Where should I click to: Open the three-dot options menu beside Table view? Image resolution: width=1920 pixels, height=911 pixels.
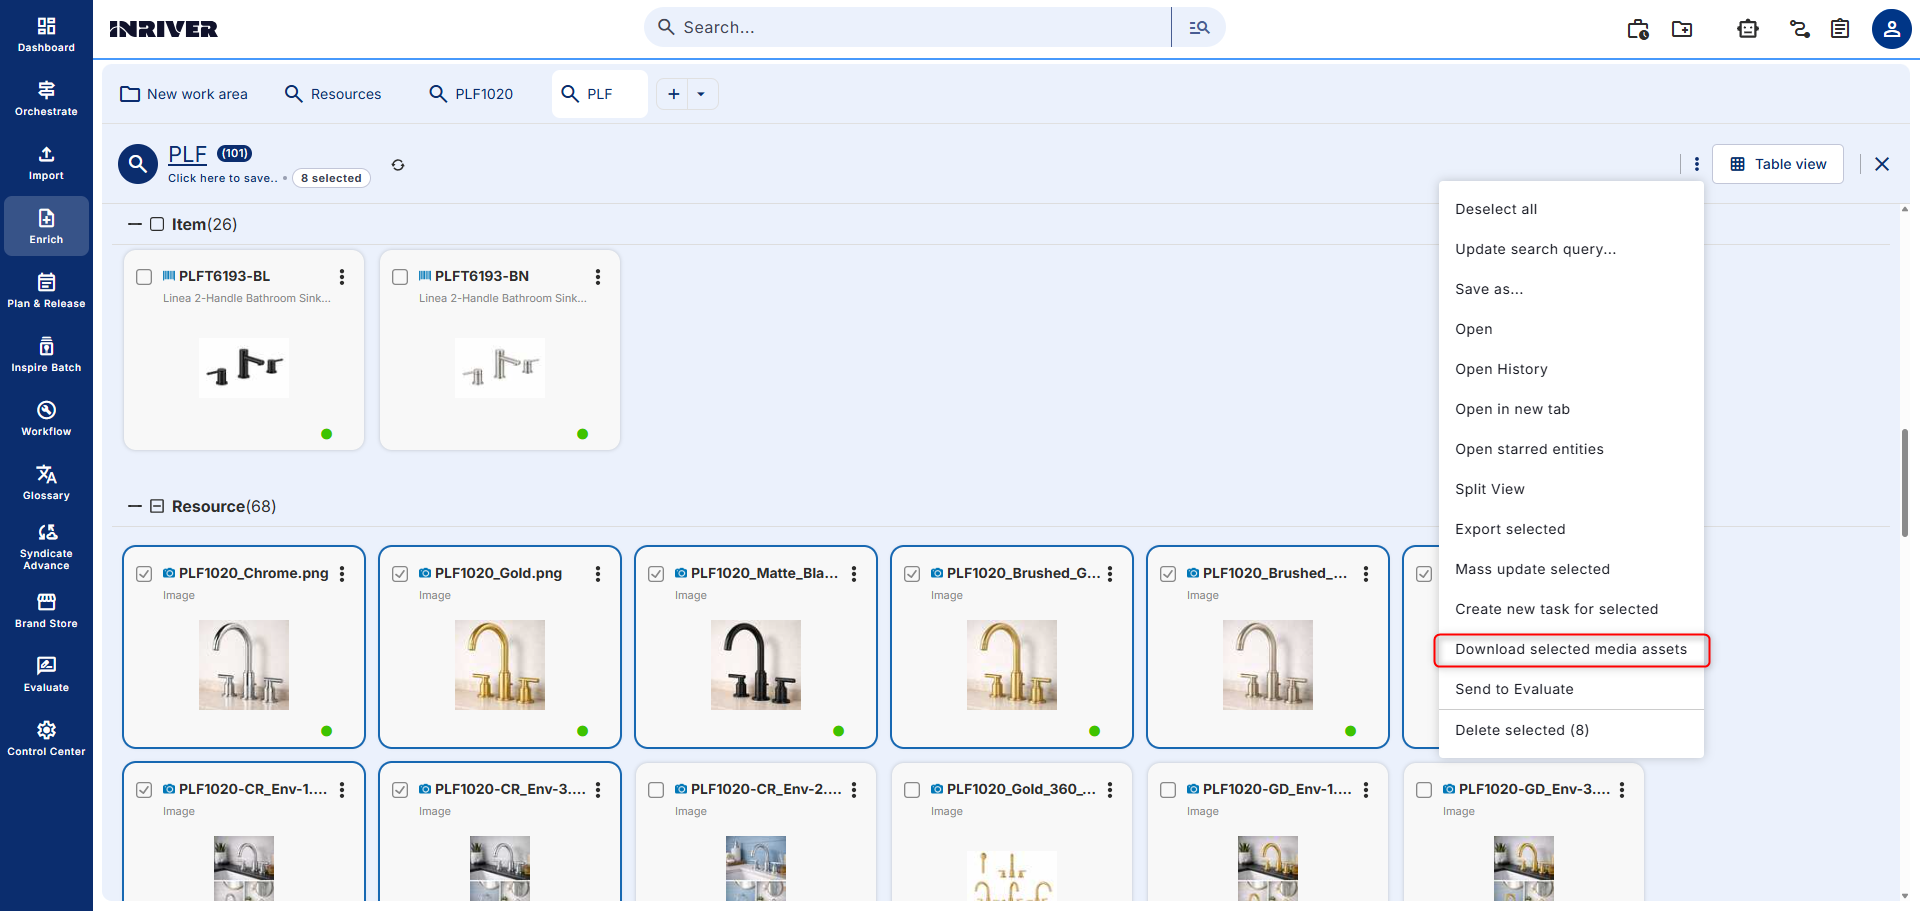1696,164
